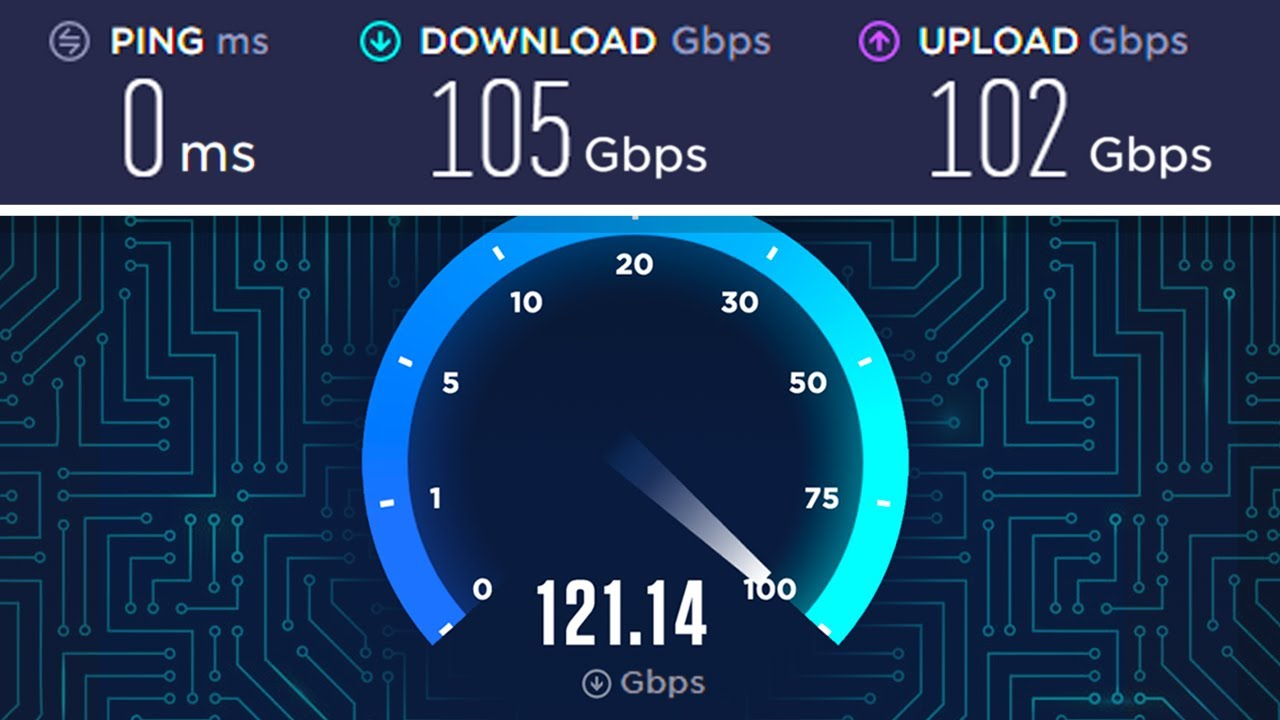
Task: Select the 102 Gbps upload result
Action: (1070, 130)
